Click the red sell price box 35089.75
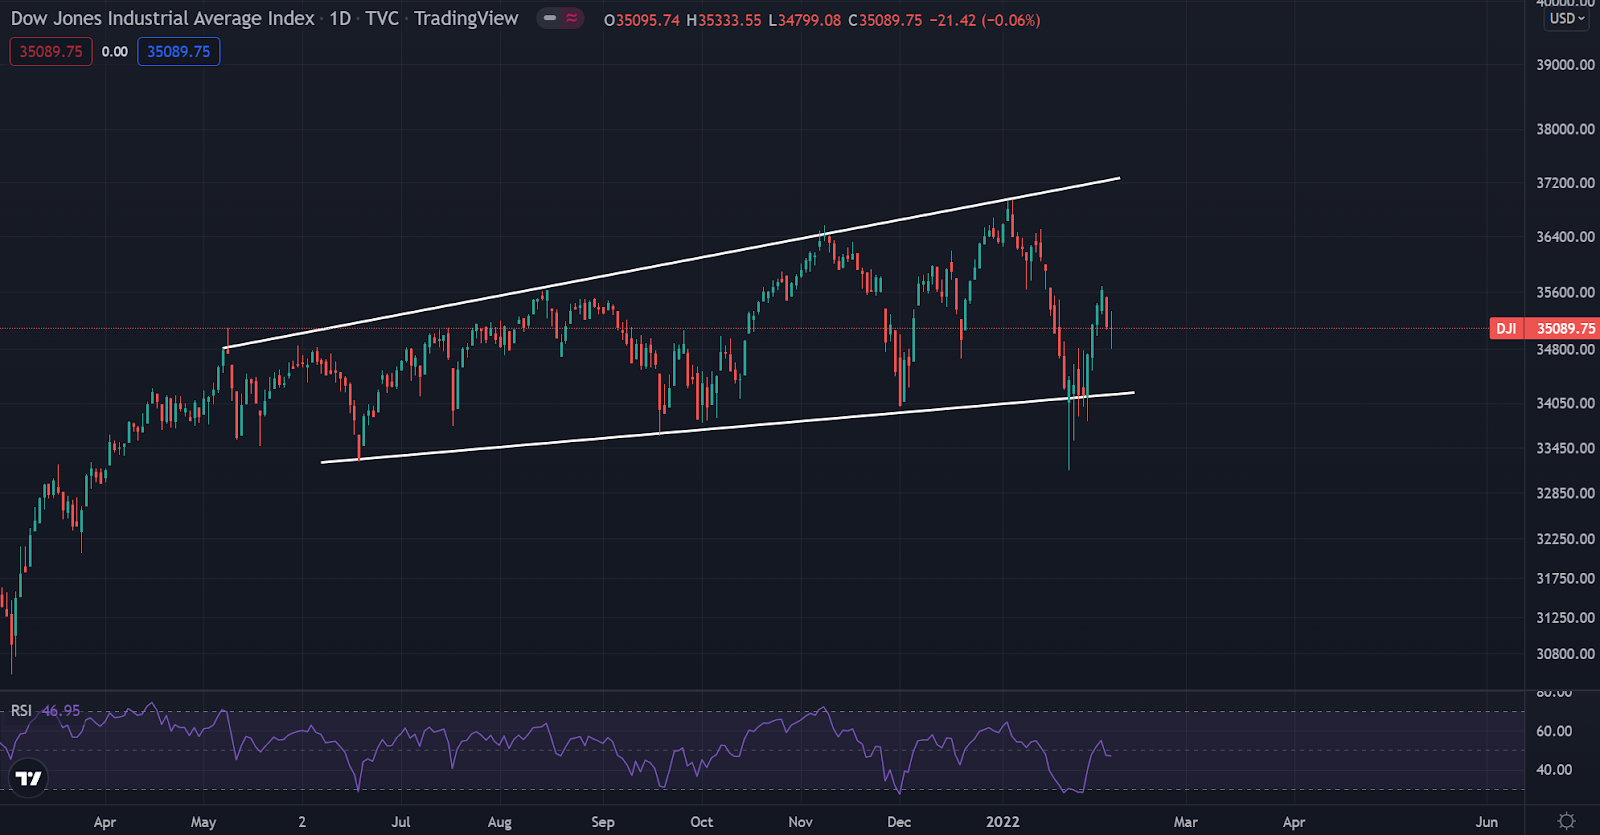Screen dimensions: 1600x835 (x=51, y=52)
